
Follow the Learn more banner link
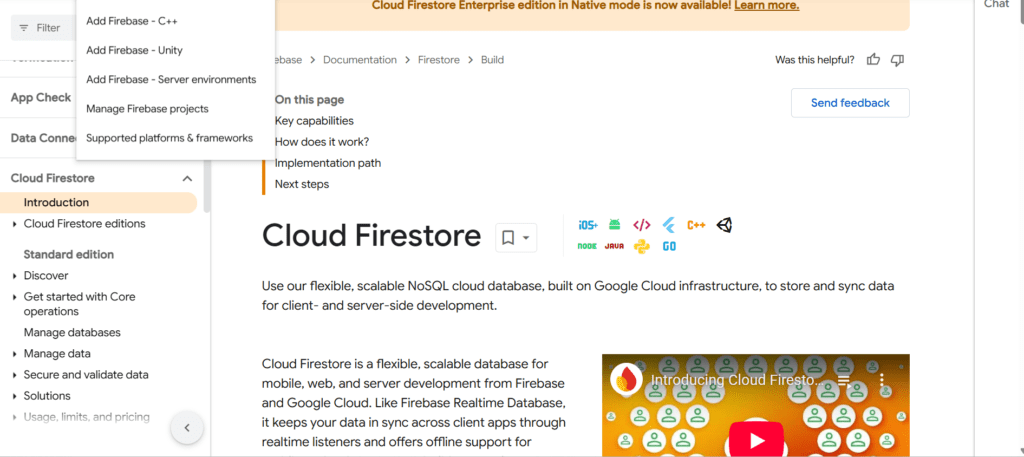pyautogui.click(x=767, y=6)
